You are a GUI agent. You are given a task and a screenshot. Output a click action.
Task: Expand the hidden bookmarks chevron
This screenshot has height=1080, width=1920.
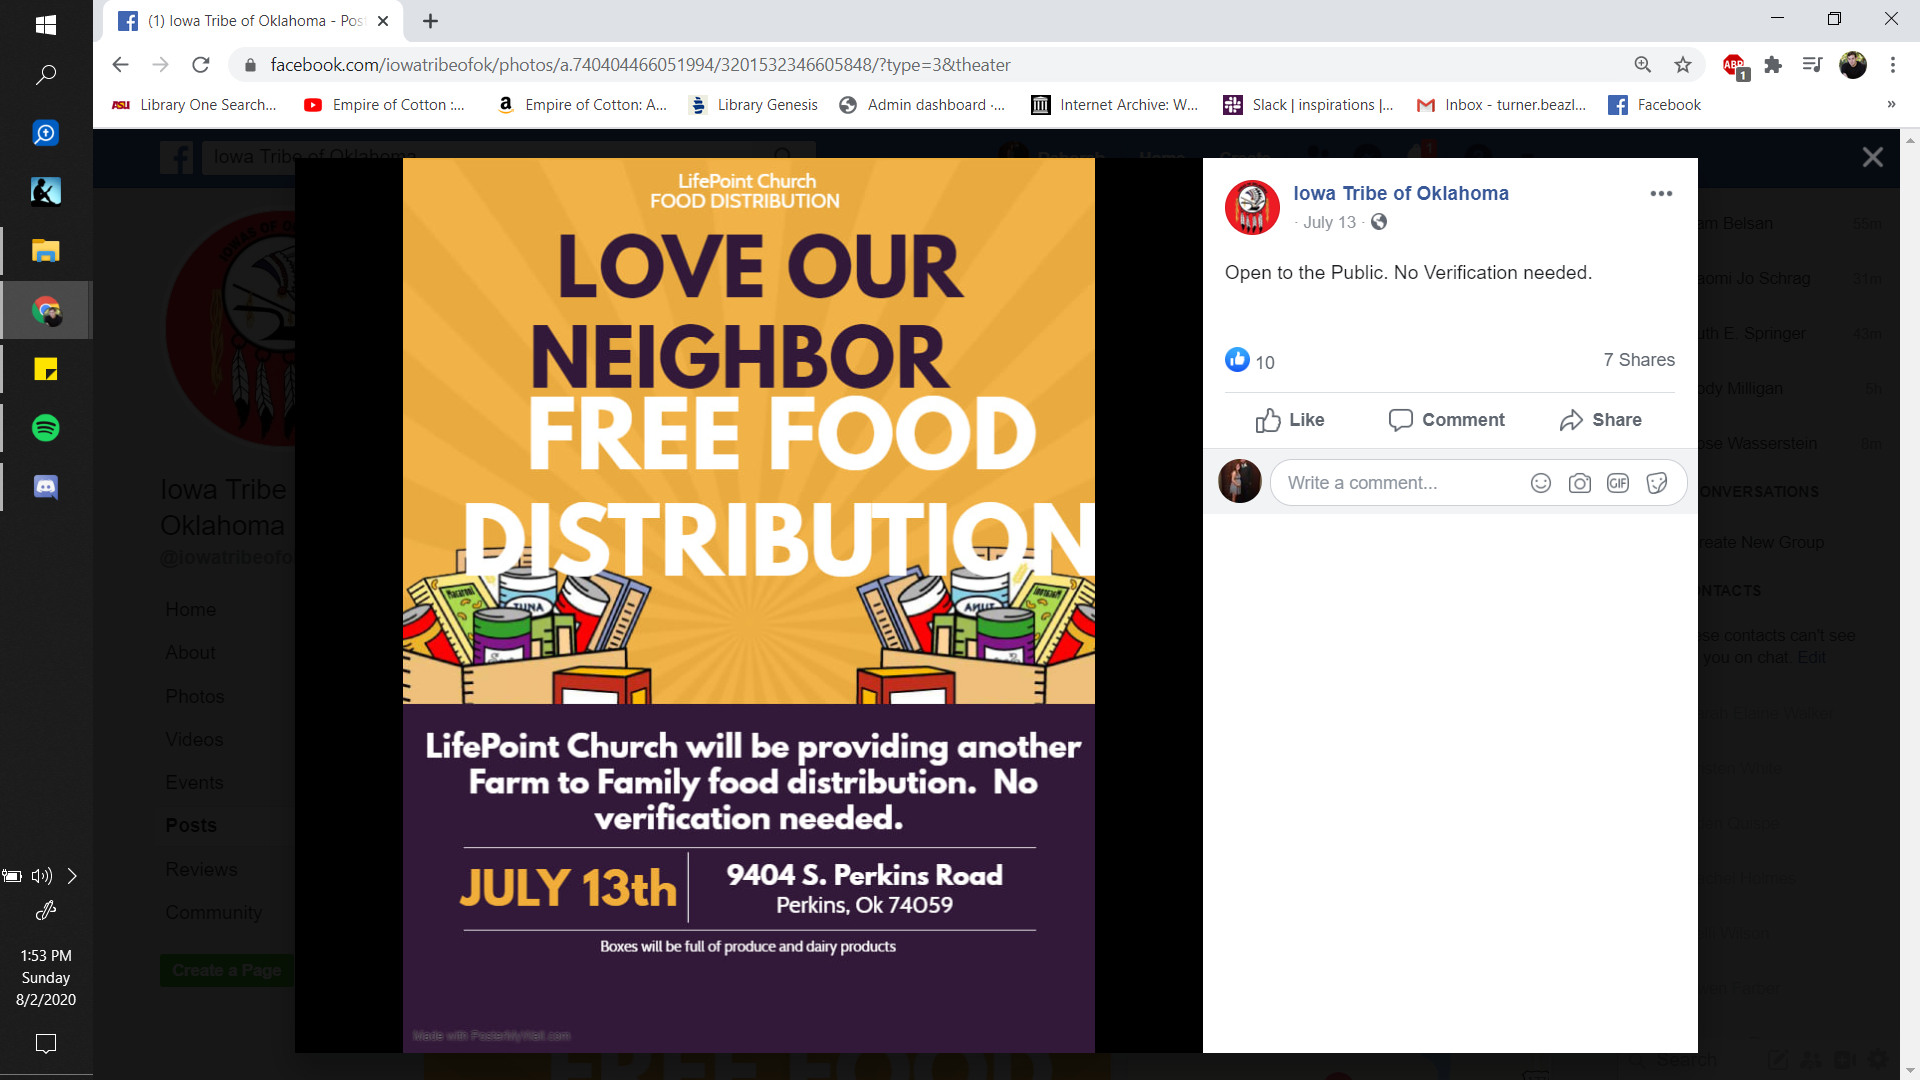tap(1891, 105)
